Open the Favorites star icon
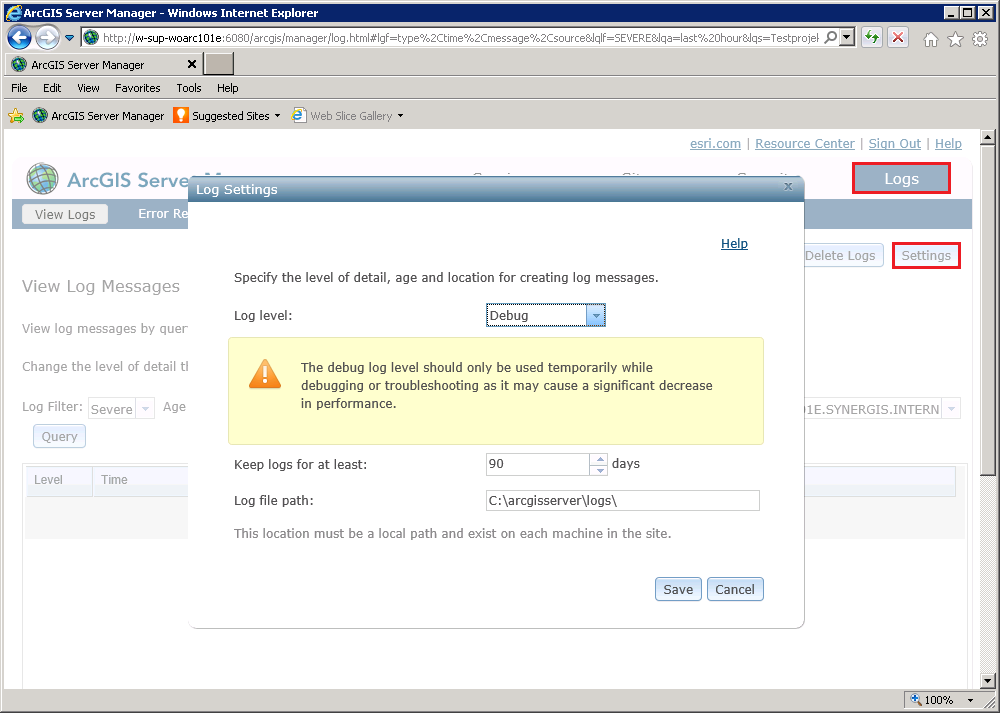Screen dimensions: 1000x713 click(x=954, y=37)
